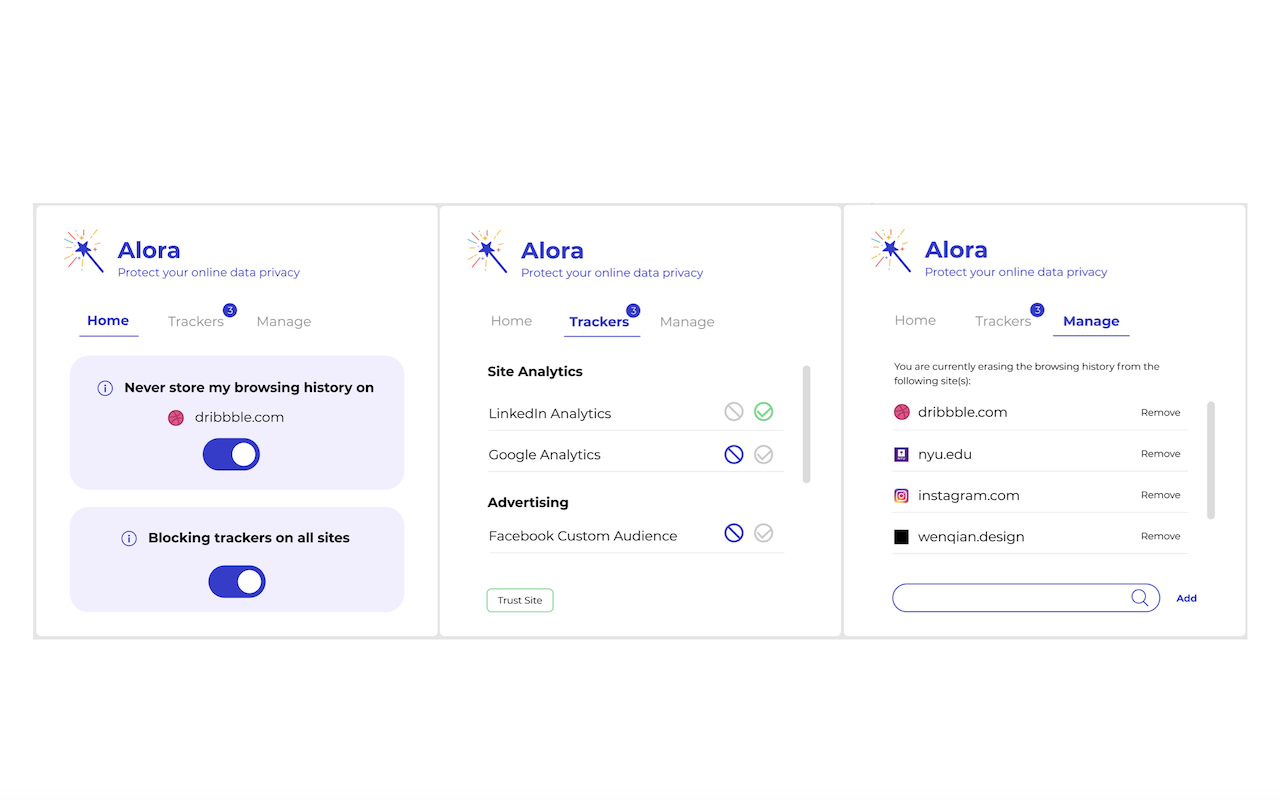1280x800 pixels.
Task: Toggle blocking trackers on all sites switch
Action: 237,581
